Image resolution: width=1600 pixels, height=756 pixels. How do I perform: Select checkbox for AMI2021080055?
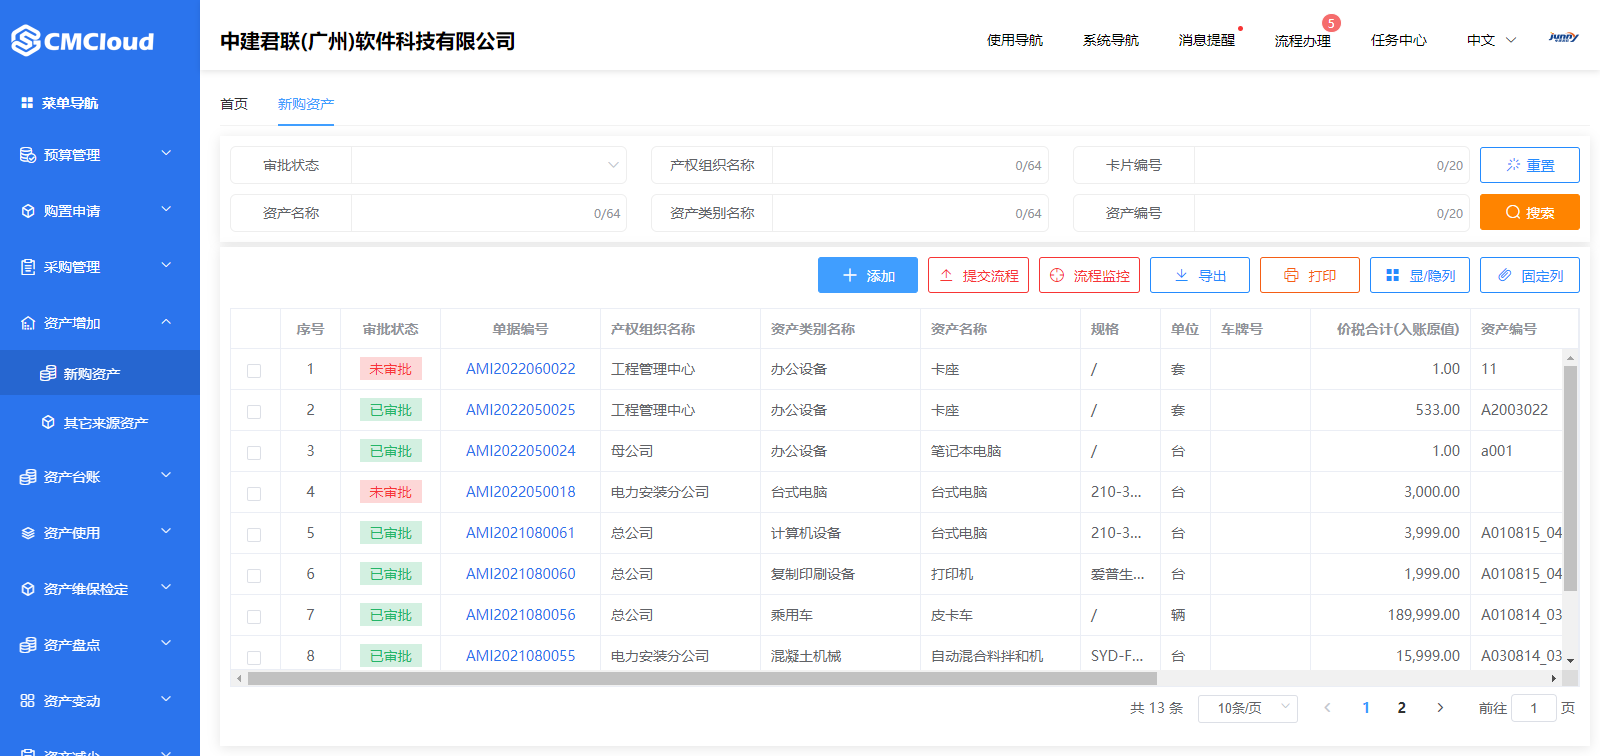coord(254,658)
